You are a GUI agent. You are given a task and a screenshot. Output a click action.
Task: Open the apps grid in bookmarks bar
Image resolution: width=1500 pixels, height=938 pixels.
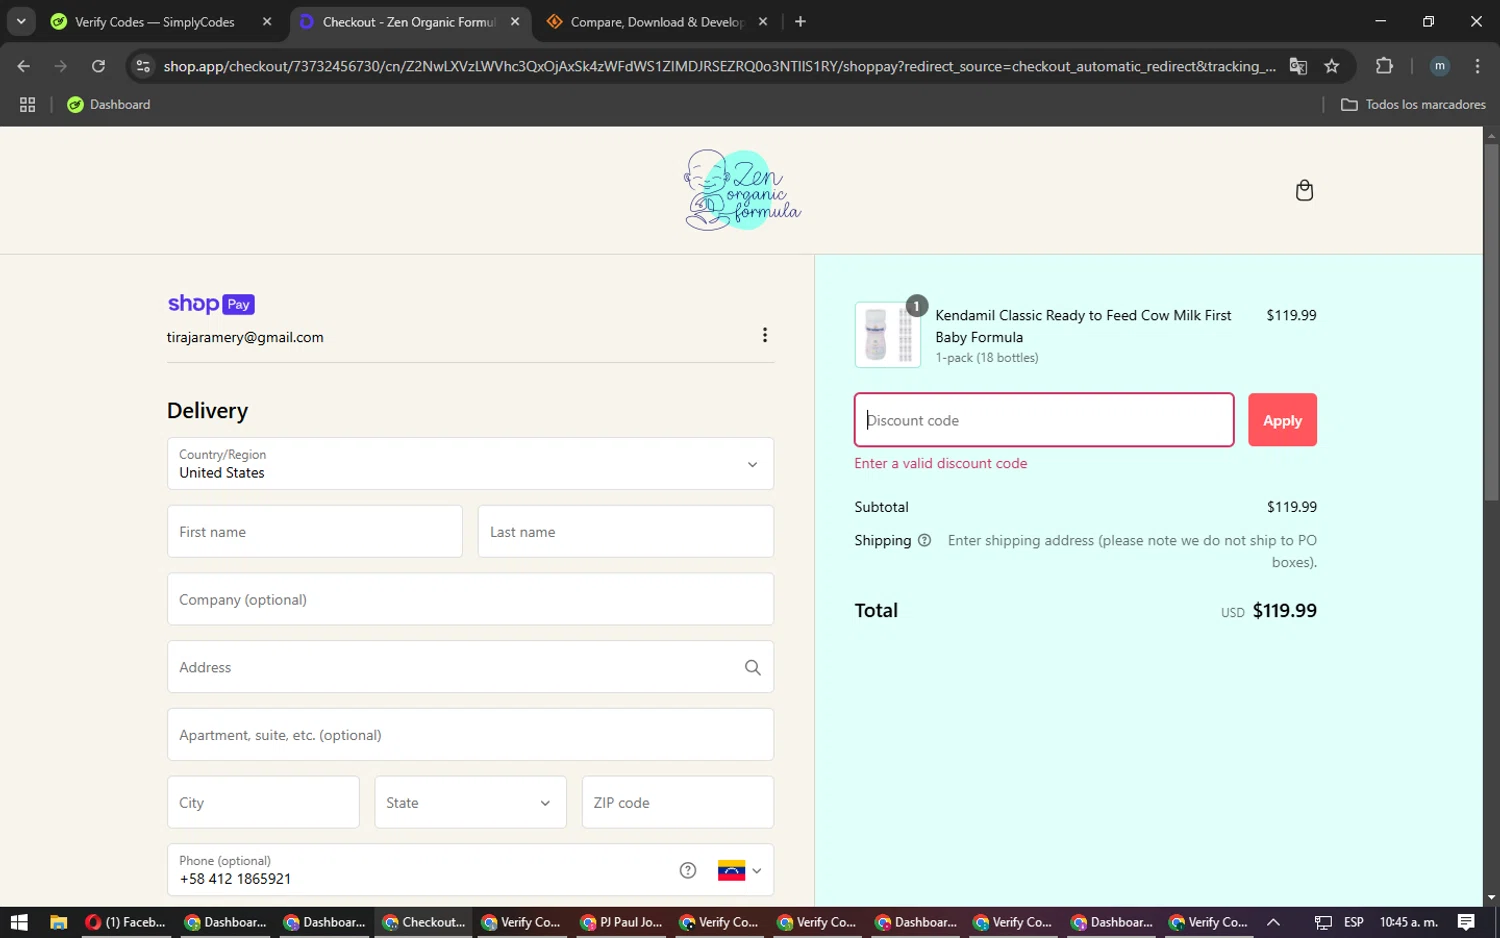point(27,104)
